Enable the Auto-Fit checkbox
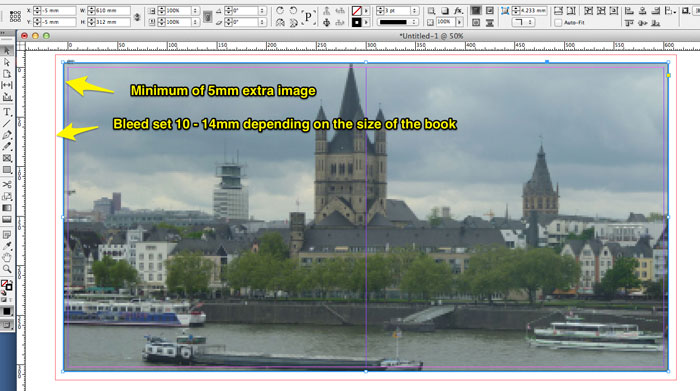This screenshot has width=700, height=391. (x=558, y=22)
